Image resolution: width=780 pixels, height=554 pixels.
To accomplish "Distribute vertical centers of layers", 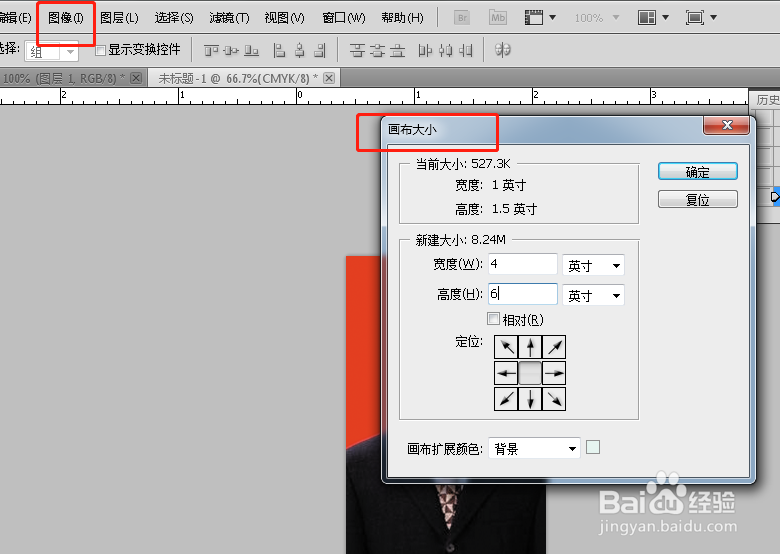I will pyautogui.click(x=378, y=50).
